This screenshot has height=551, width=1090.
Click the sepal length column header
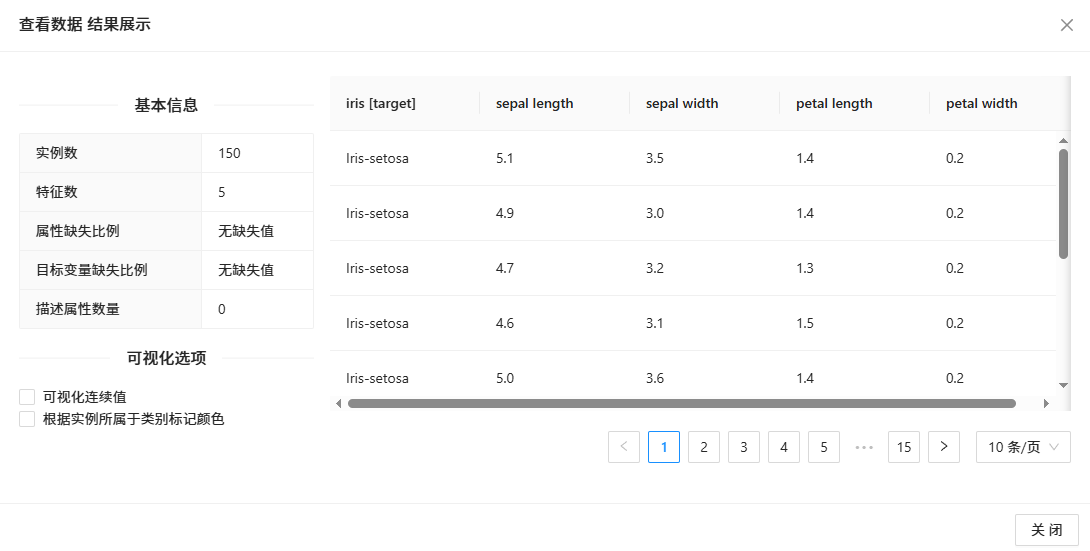(535, 103)
